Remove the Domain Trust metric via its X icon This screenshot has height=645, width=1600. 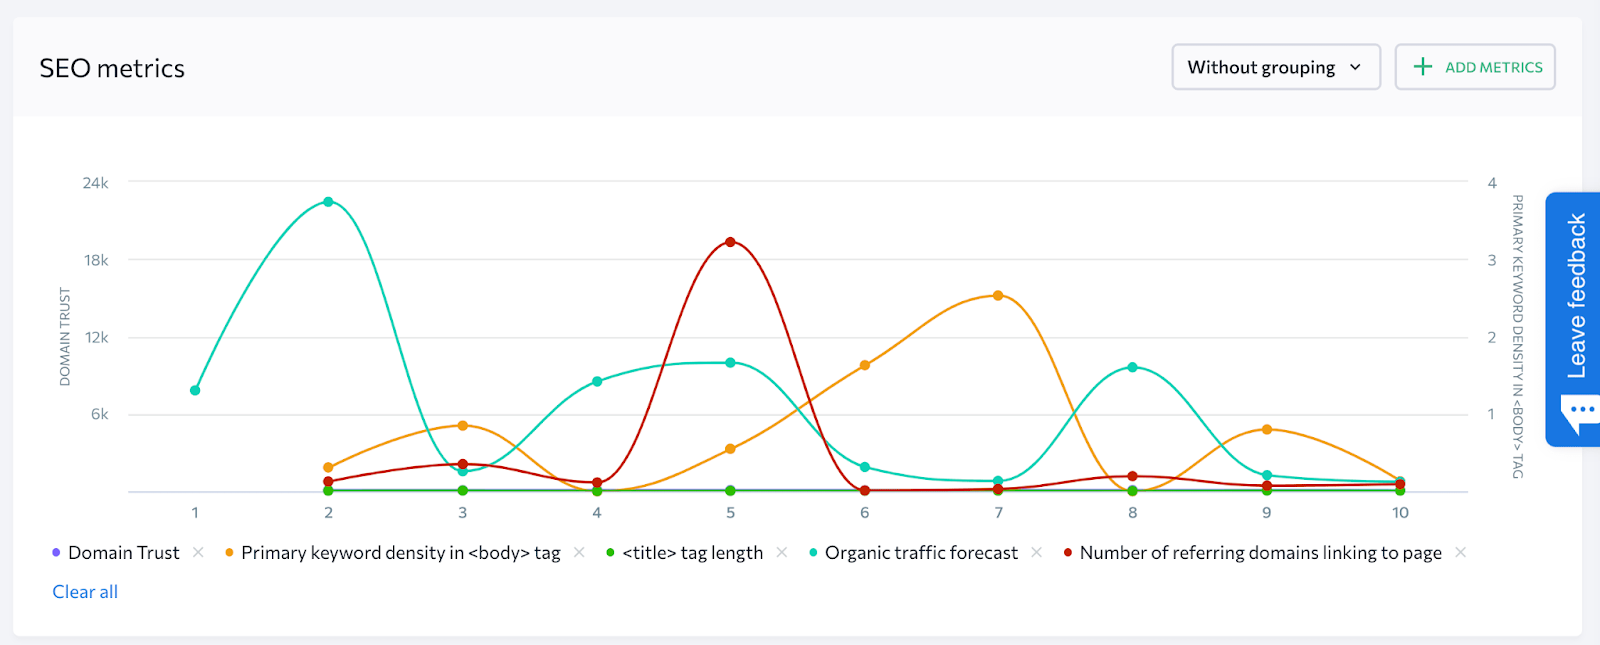tap(198, 551)
